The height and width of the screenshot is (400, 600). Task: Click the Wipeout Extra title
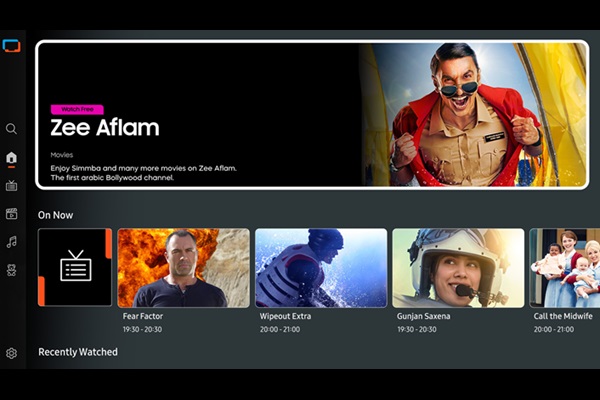285,316
